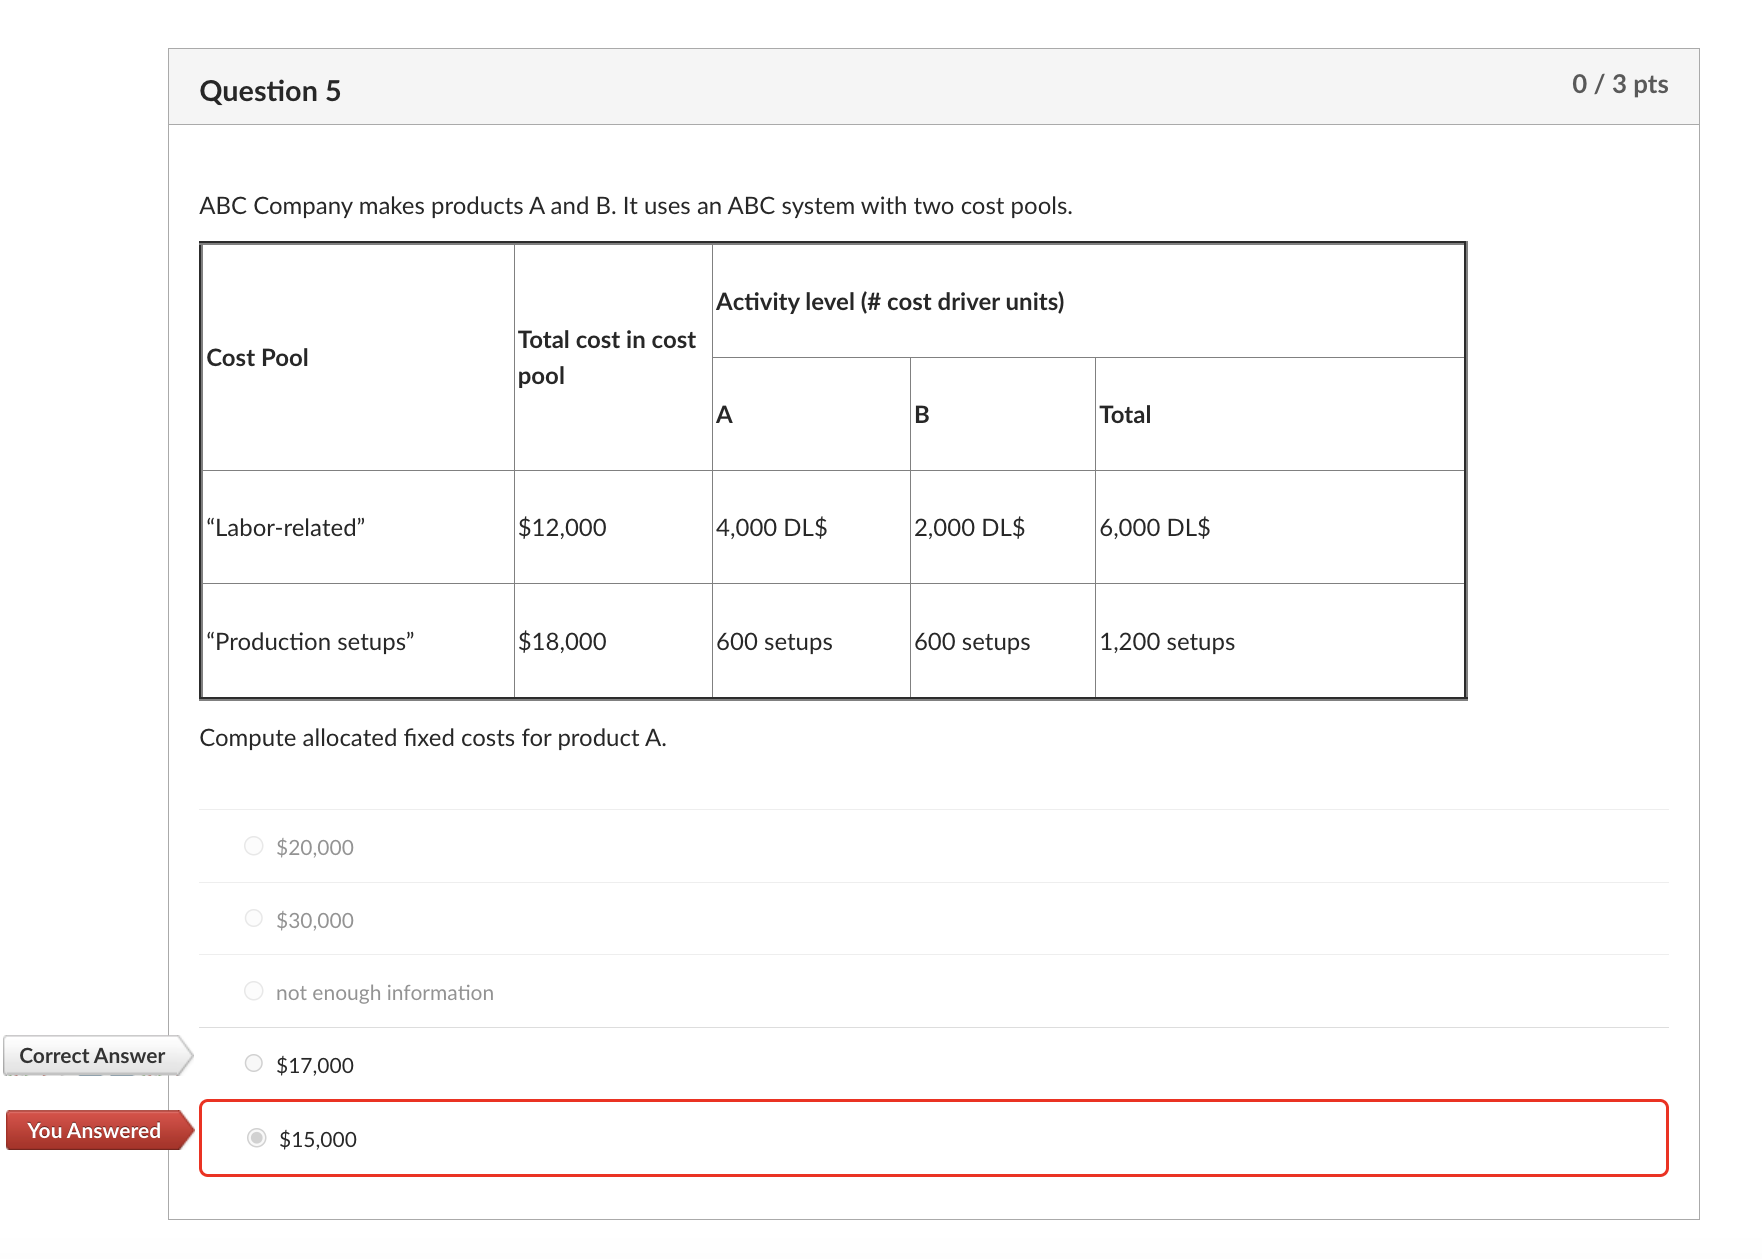Viewport: 1762px width, 1259px height.
Task: Click the 'Correct Answer' label tag
Action: coord(97,1056)
